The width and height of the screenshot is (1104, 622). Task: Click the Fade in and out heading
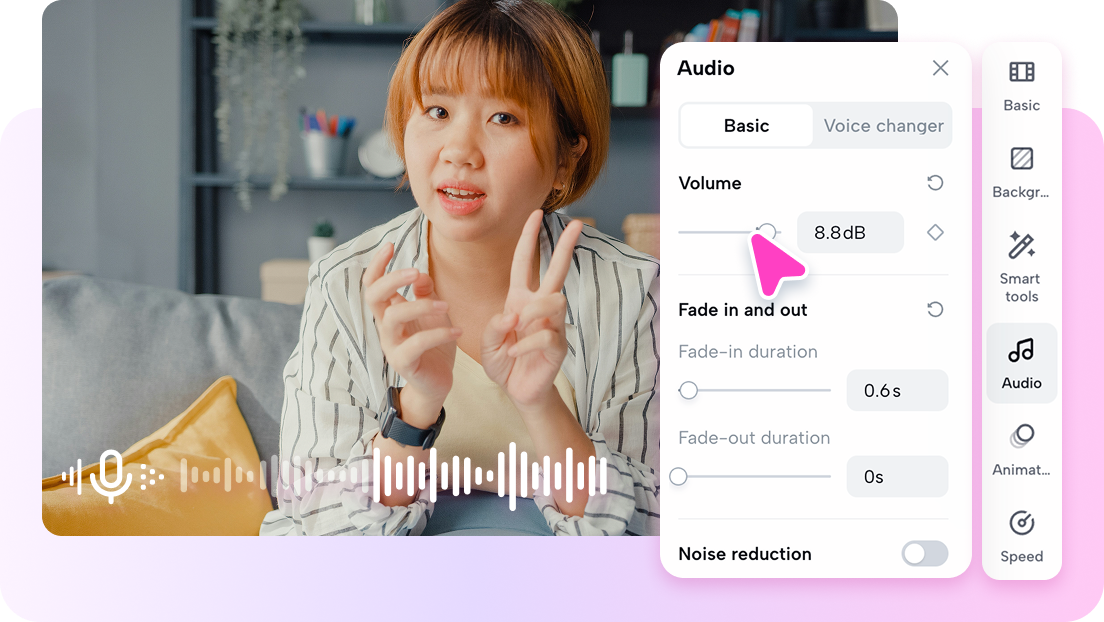coord(743,310)
